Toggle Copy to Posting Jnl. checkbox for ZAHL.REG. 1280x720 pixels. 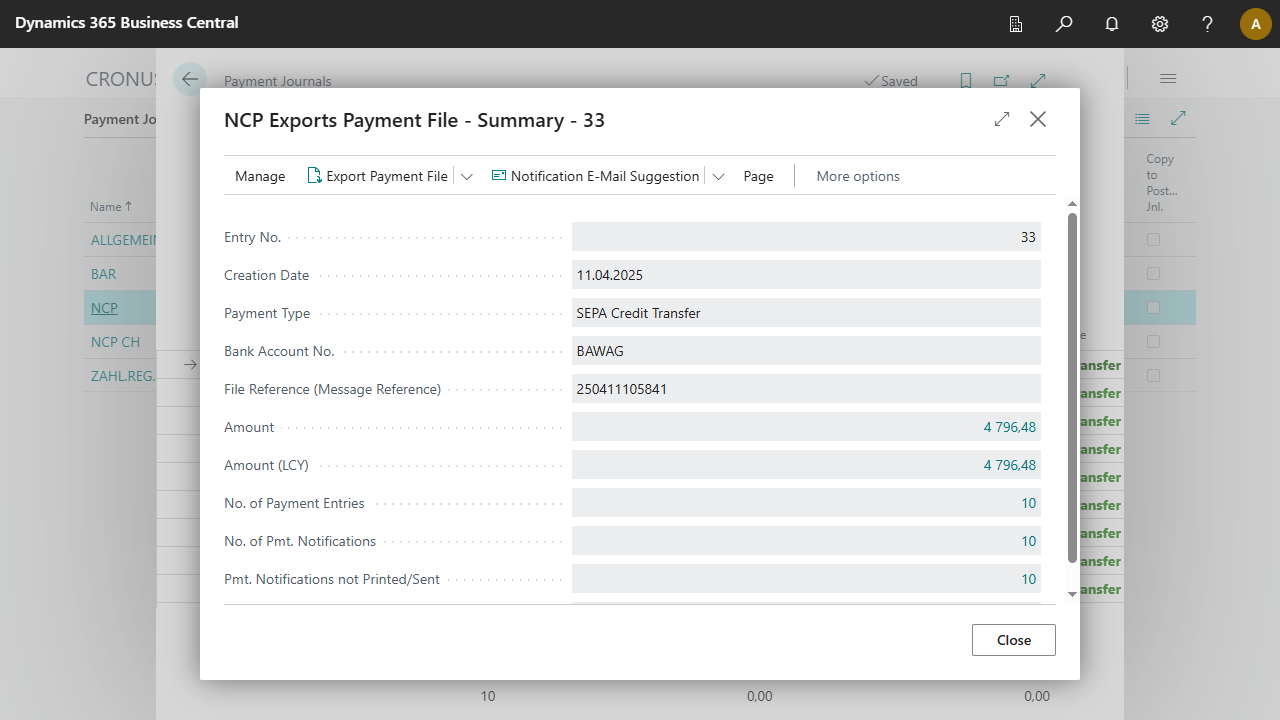pos(1153,376)
